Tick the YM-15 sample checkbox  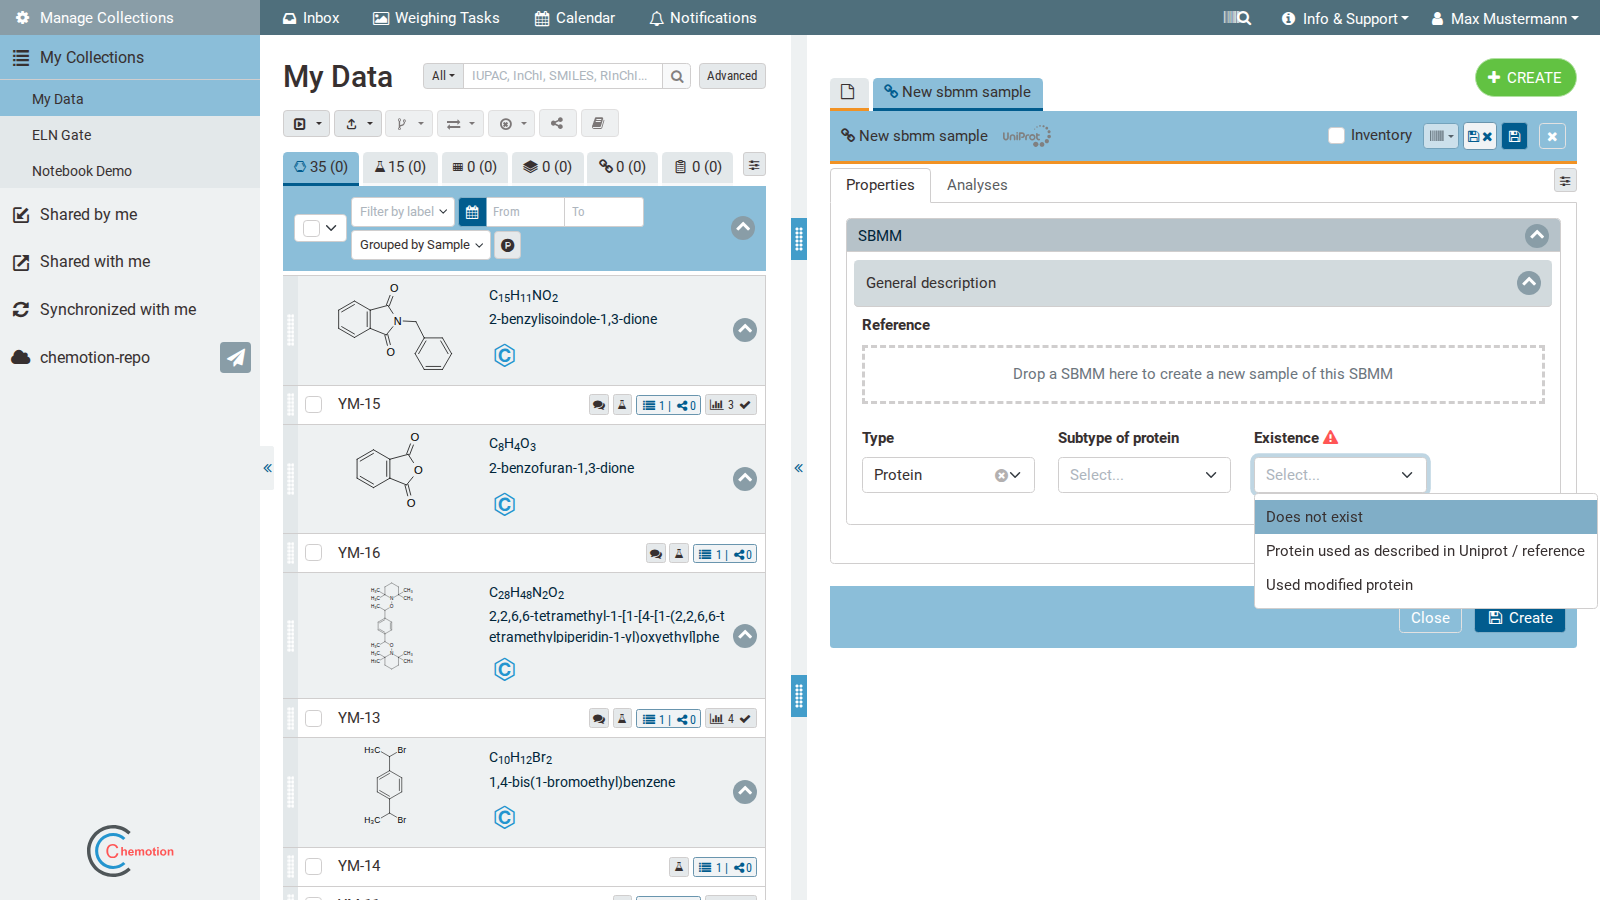pos(314,405)
